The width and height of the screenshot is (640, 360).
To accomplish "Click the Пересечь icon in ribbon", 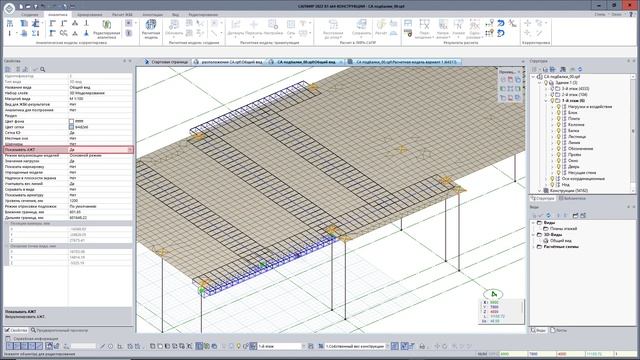I will 253,27.
